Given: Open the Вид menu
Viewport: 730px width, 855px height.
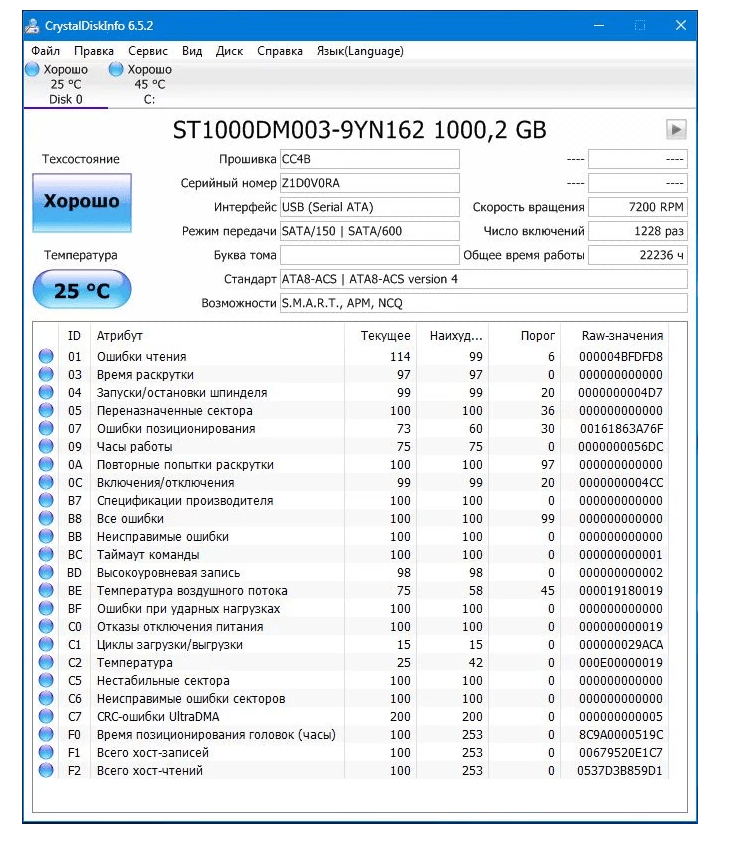Looking at the screenshot, I should [192, 51].
